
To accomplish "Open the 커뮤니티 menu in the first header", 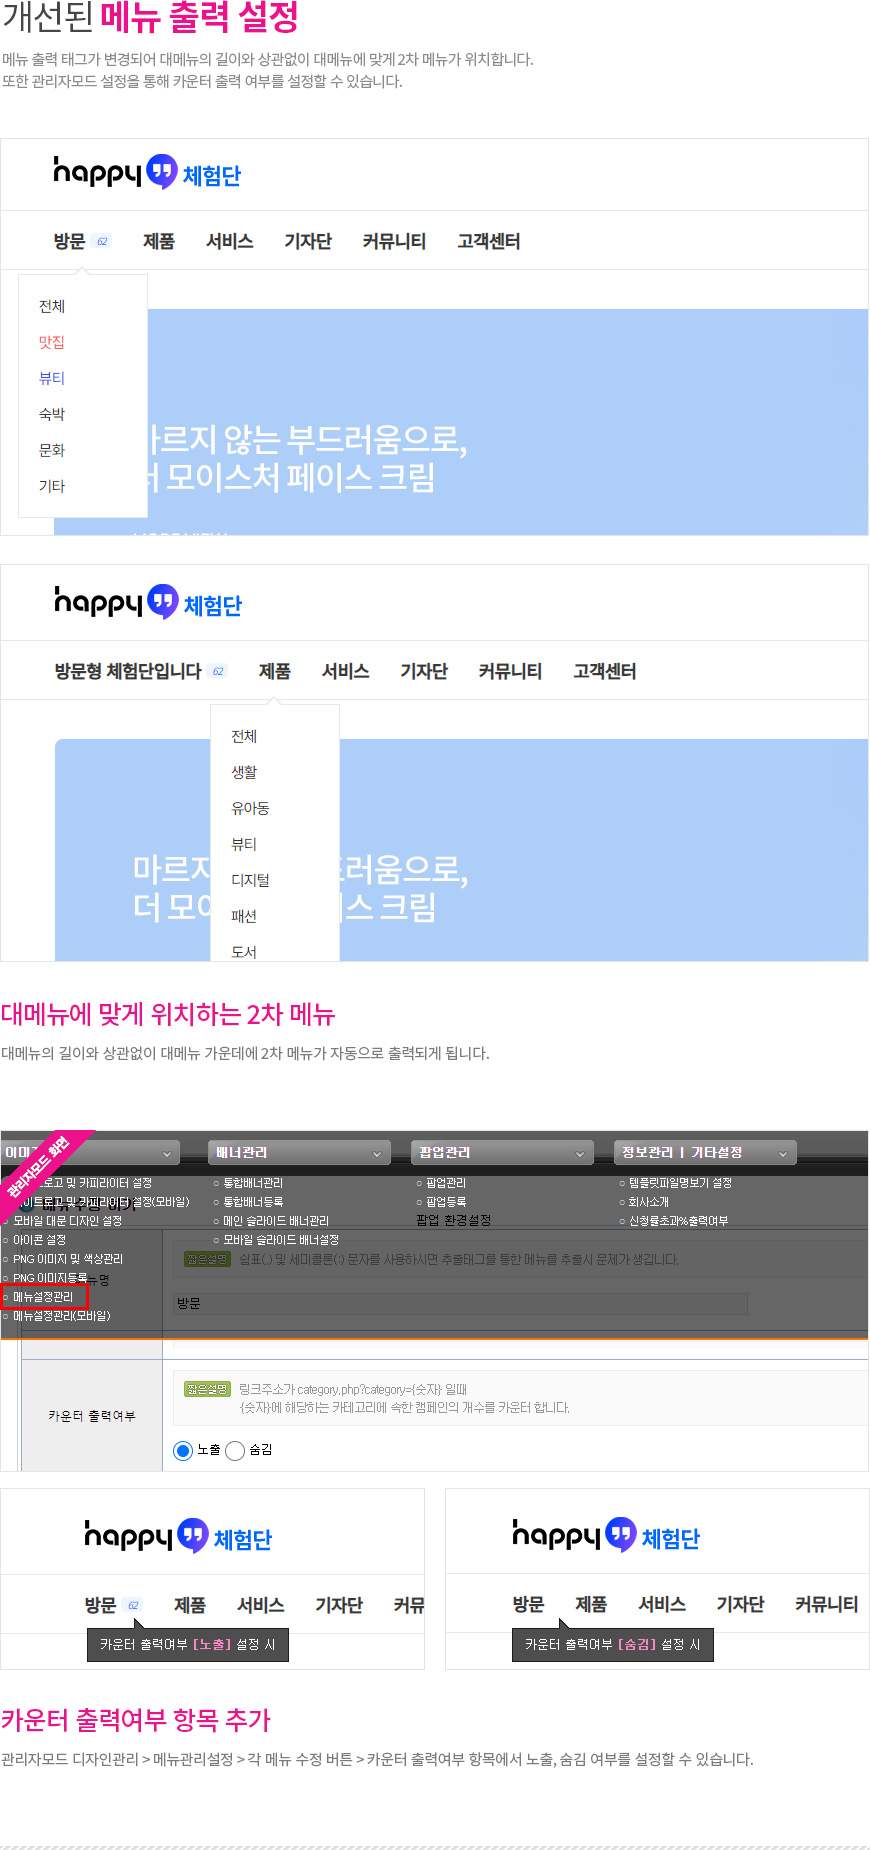I will pos(394,241).
